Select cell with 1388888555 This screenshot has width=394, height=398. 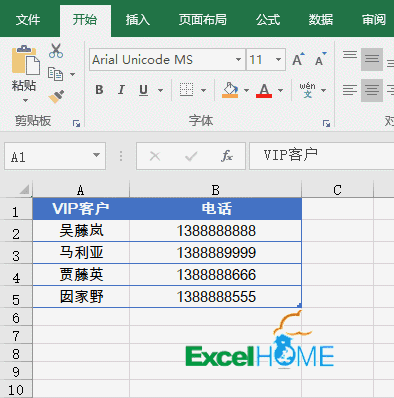[216, 297]
